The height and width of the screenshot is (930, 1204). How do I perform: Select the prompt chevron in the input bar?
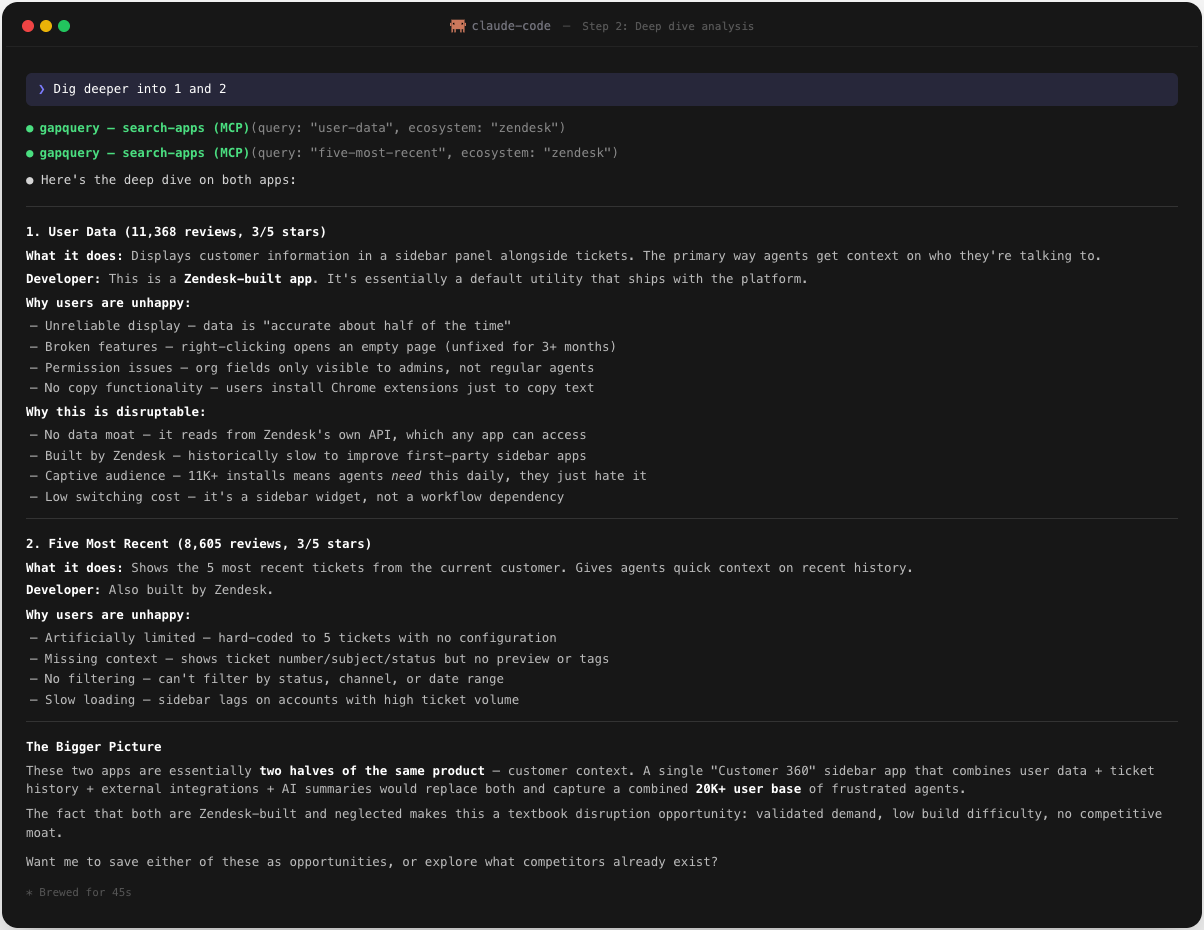click(42, 89)
